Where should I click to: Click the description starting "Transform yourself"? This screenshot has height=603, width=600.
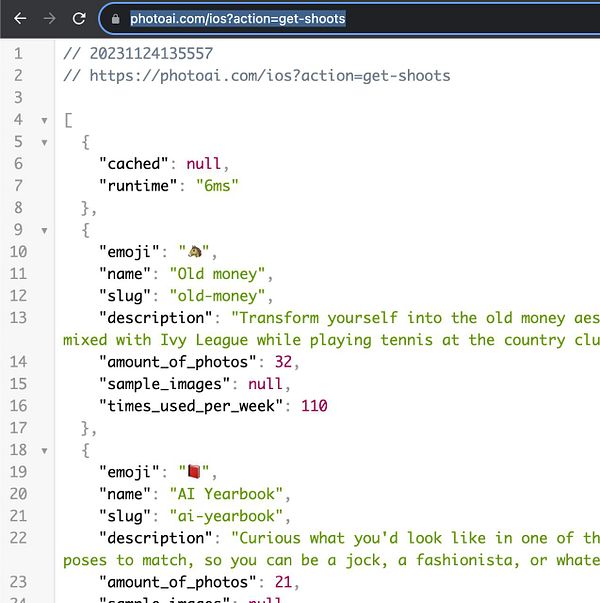coord(415,318)
